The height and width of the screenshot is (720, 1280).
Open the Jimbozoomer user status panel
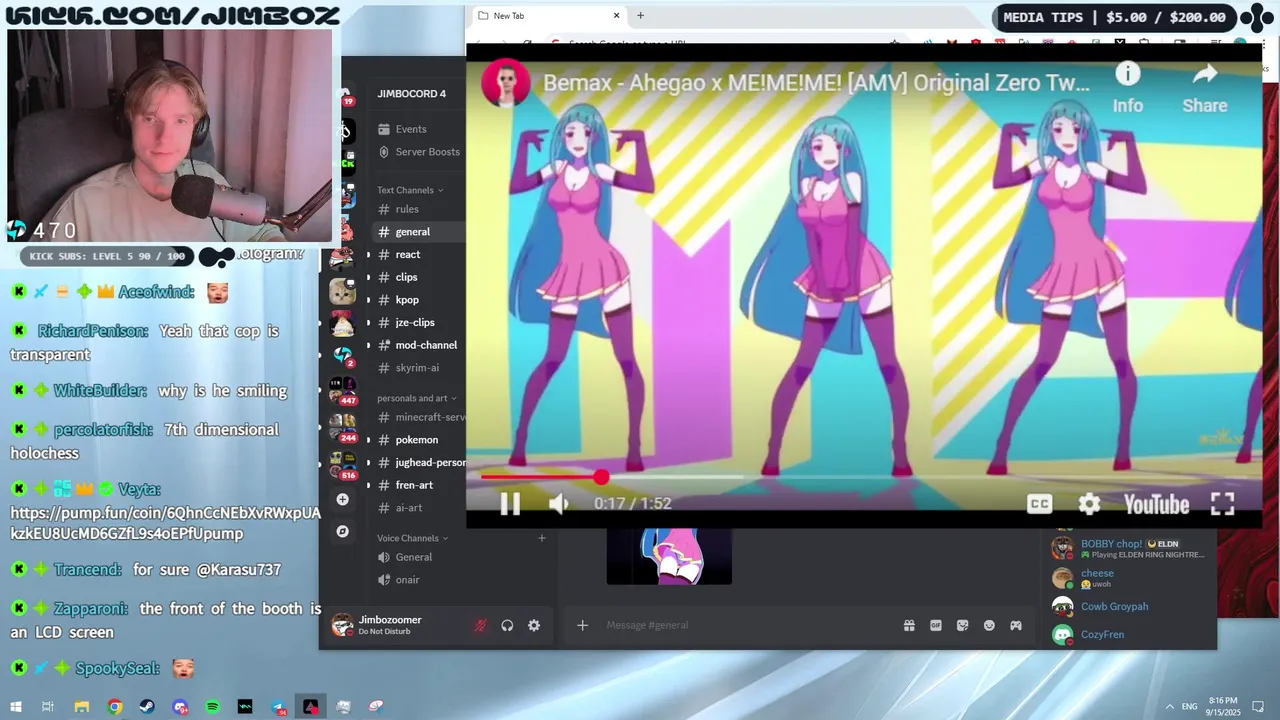coord(390,625)
